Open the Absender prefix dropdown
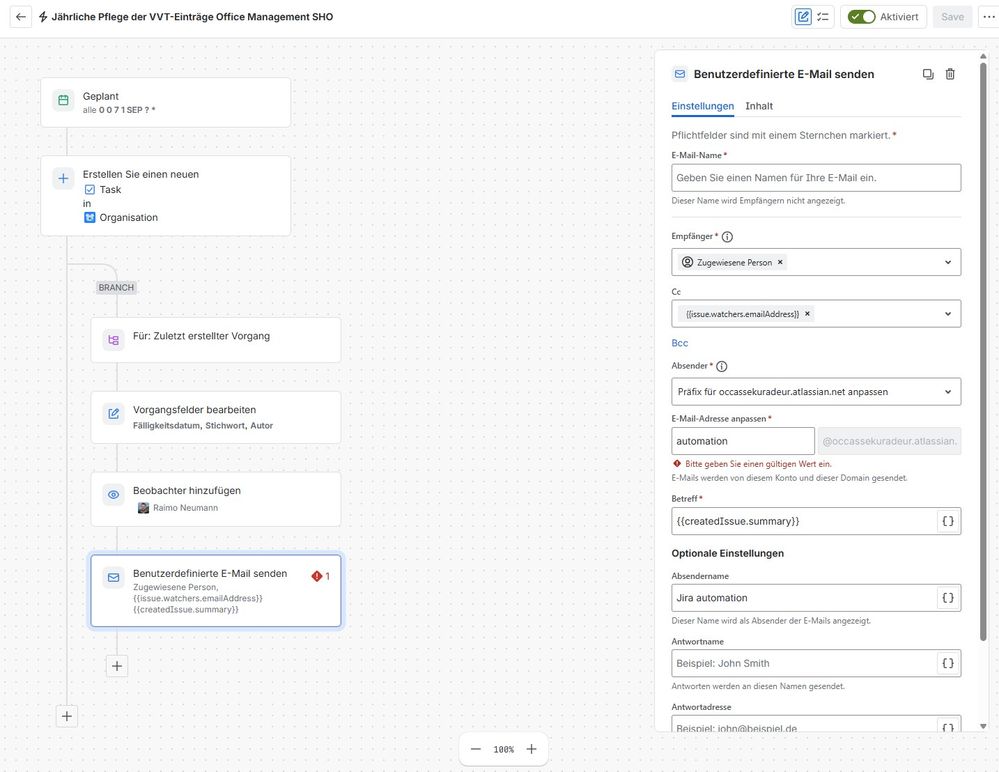This screenshot has height=772, width=999. tap(816, 392)
